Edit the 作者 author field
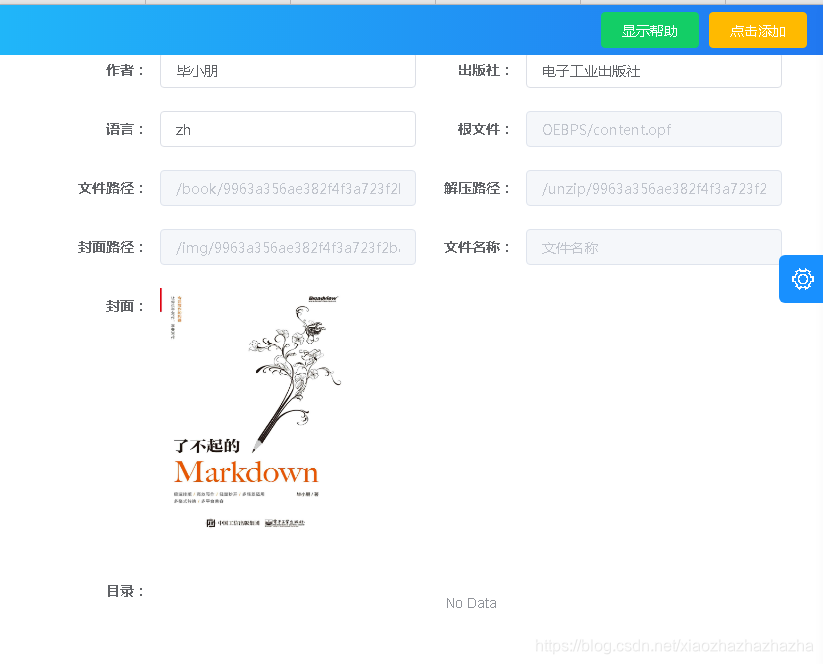 288,71
